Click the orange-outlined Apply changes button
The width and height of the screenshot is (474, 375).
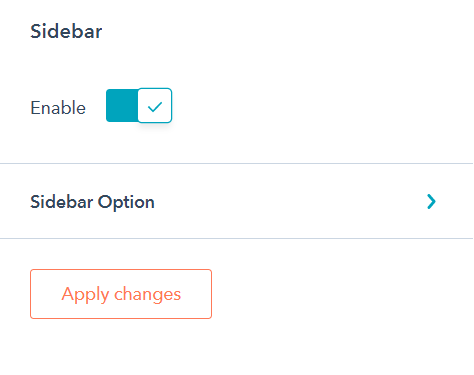[x=121, y=294]
